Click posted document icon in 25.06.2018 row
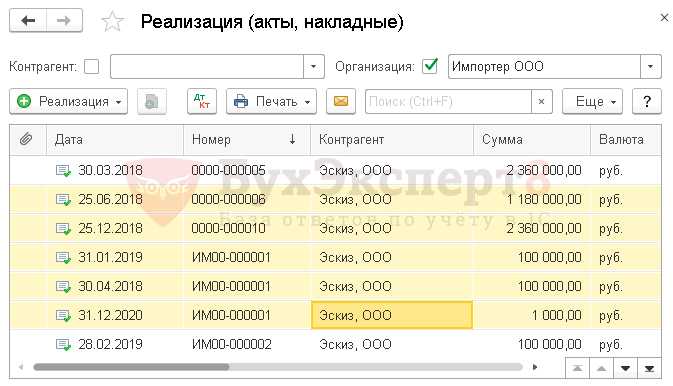 coord(64,200)
